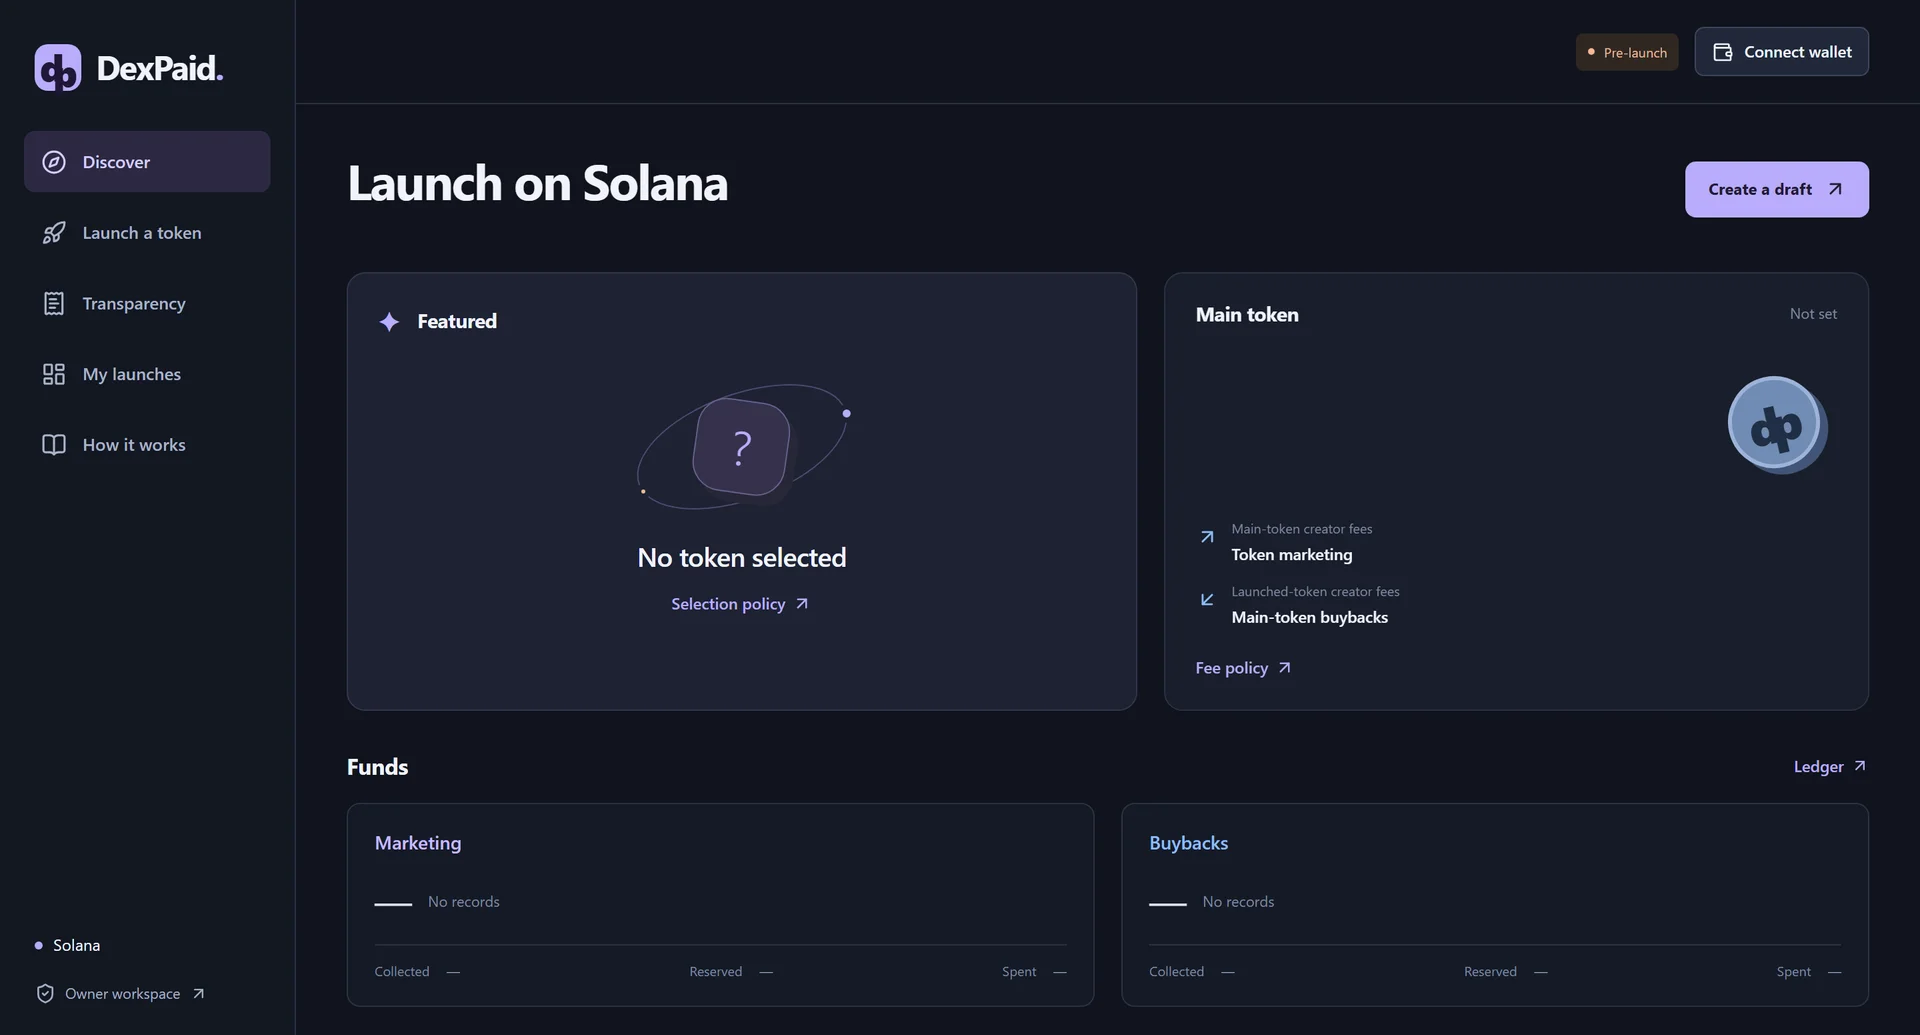
Task: Click the Main-token buybacks label
Action: (x=1310, y=618)
